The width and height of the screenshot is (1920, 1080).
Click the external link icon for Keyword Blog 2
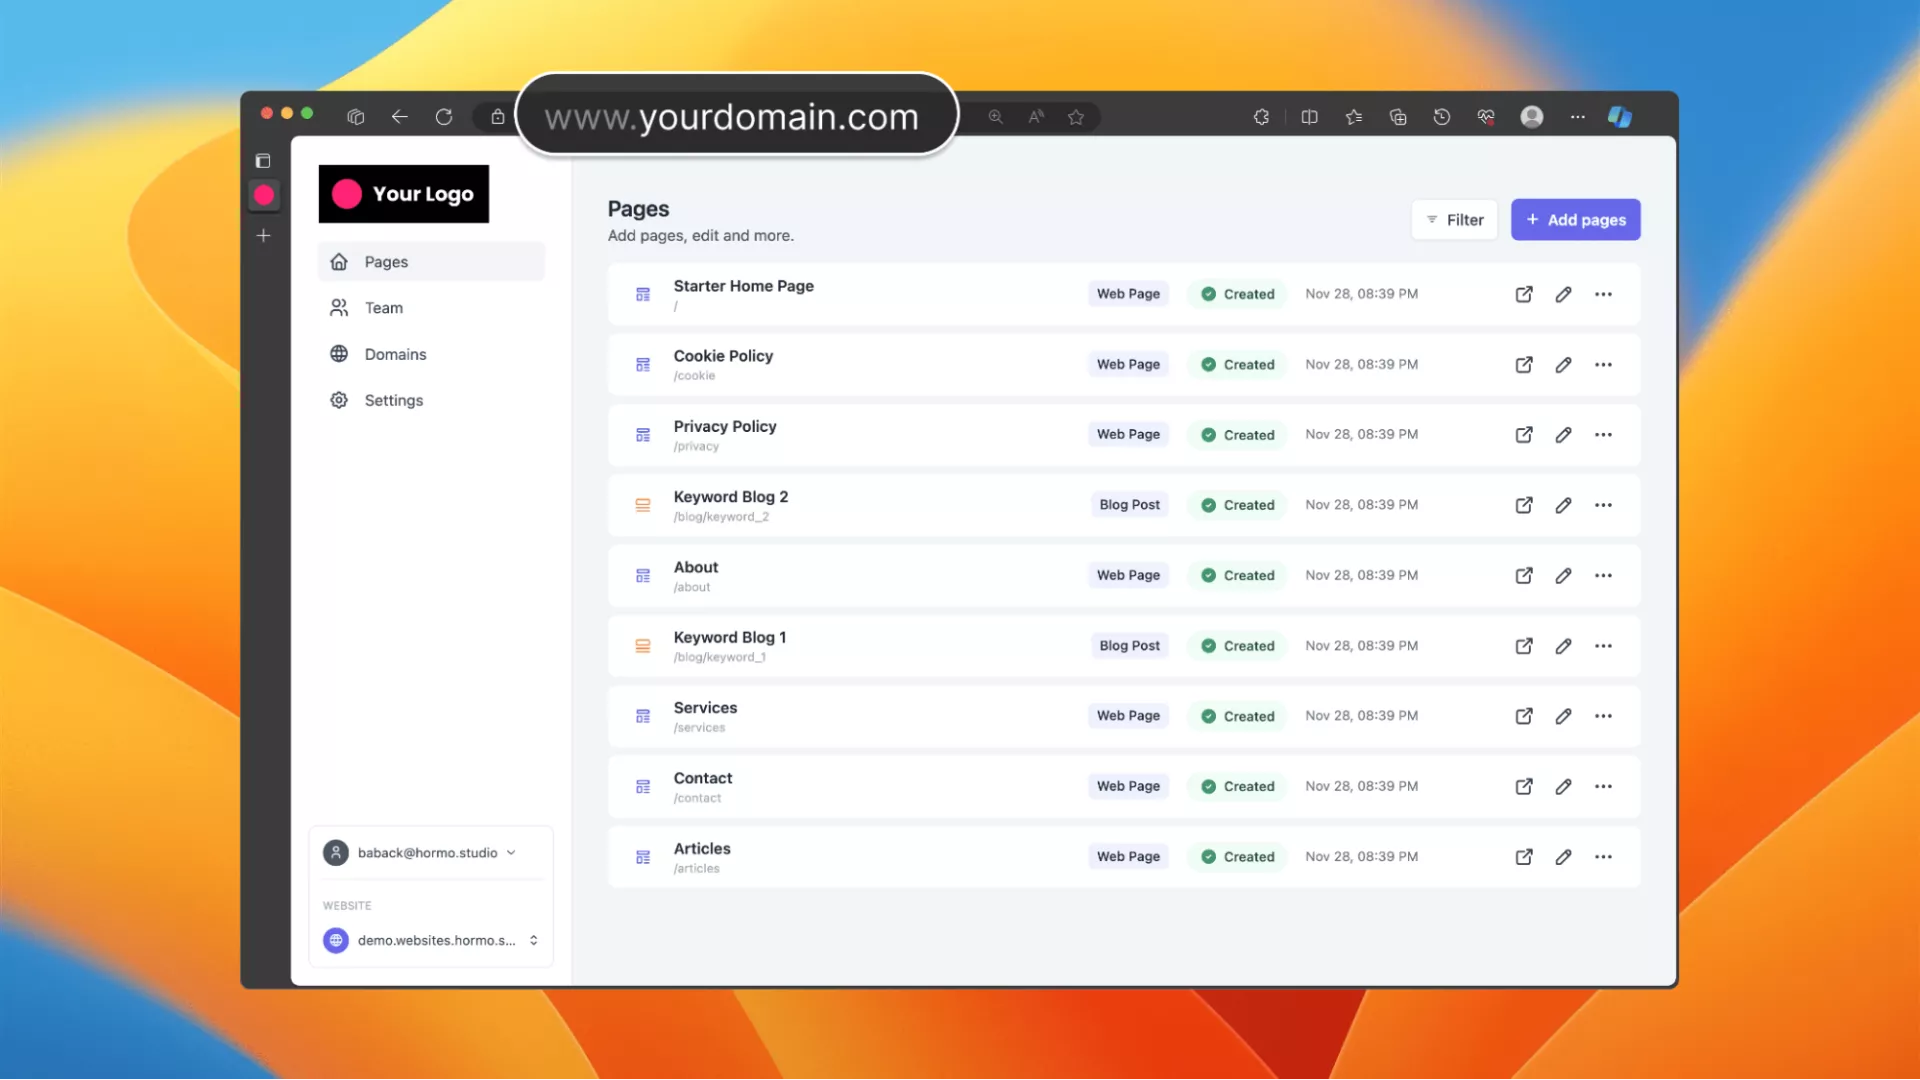(x=1523, y=505)
